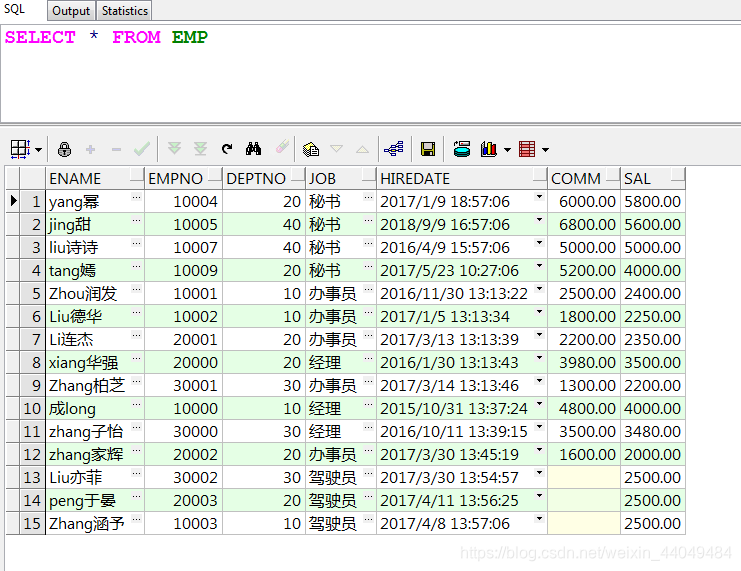Click the curved arrow refresh icon

point(227,149)
